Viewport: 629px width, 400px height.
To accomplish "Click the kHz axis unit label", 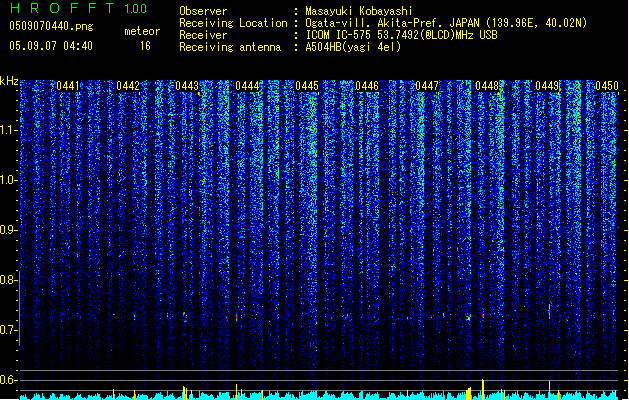I will click(x=9, y=81).
